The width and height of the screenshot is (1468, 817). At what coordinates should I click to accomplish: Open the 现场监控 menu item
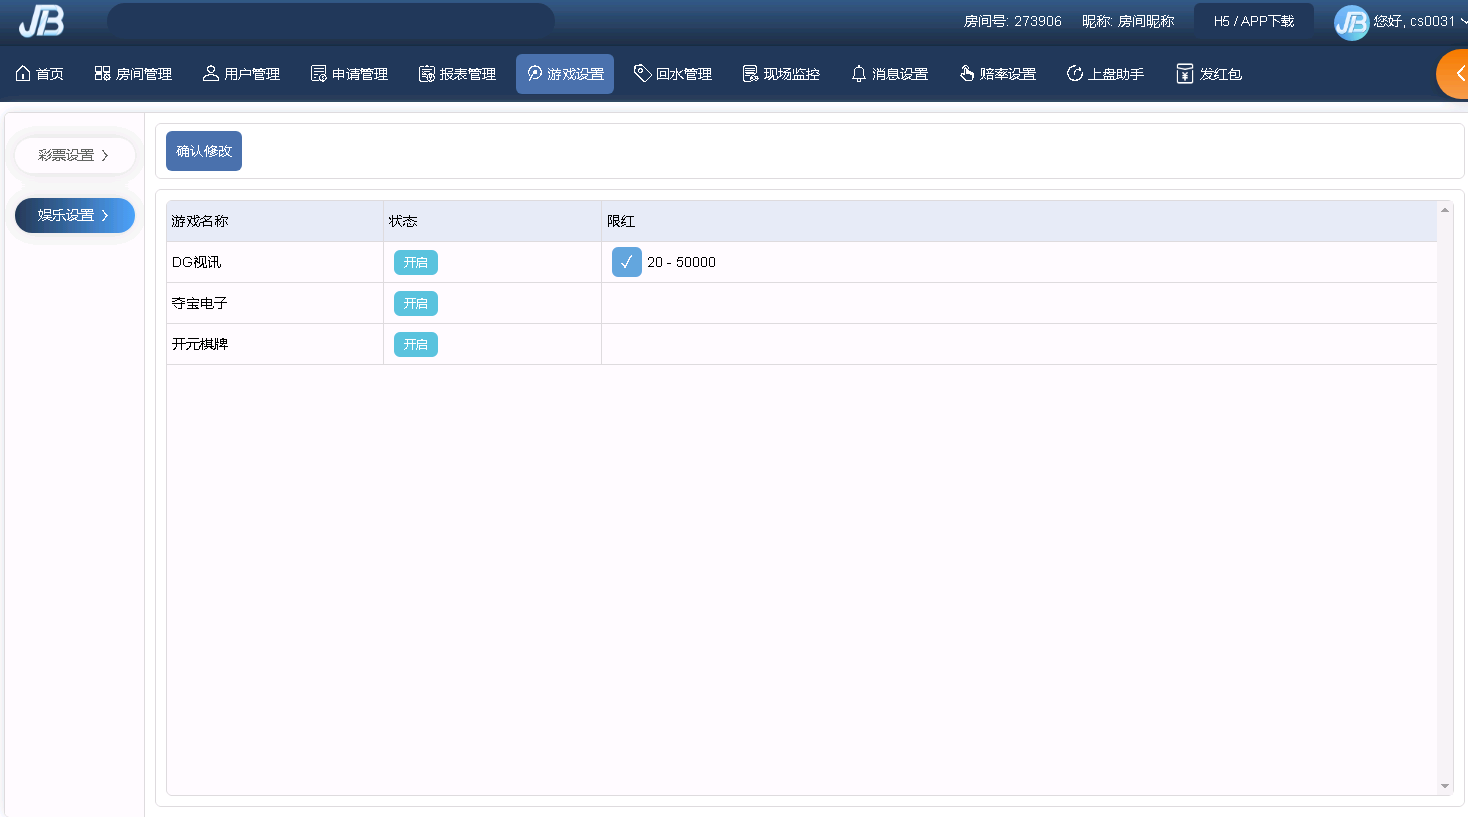pyautogui.click(x=781, y=74)
